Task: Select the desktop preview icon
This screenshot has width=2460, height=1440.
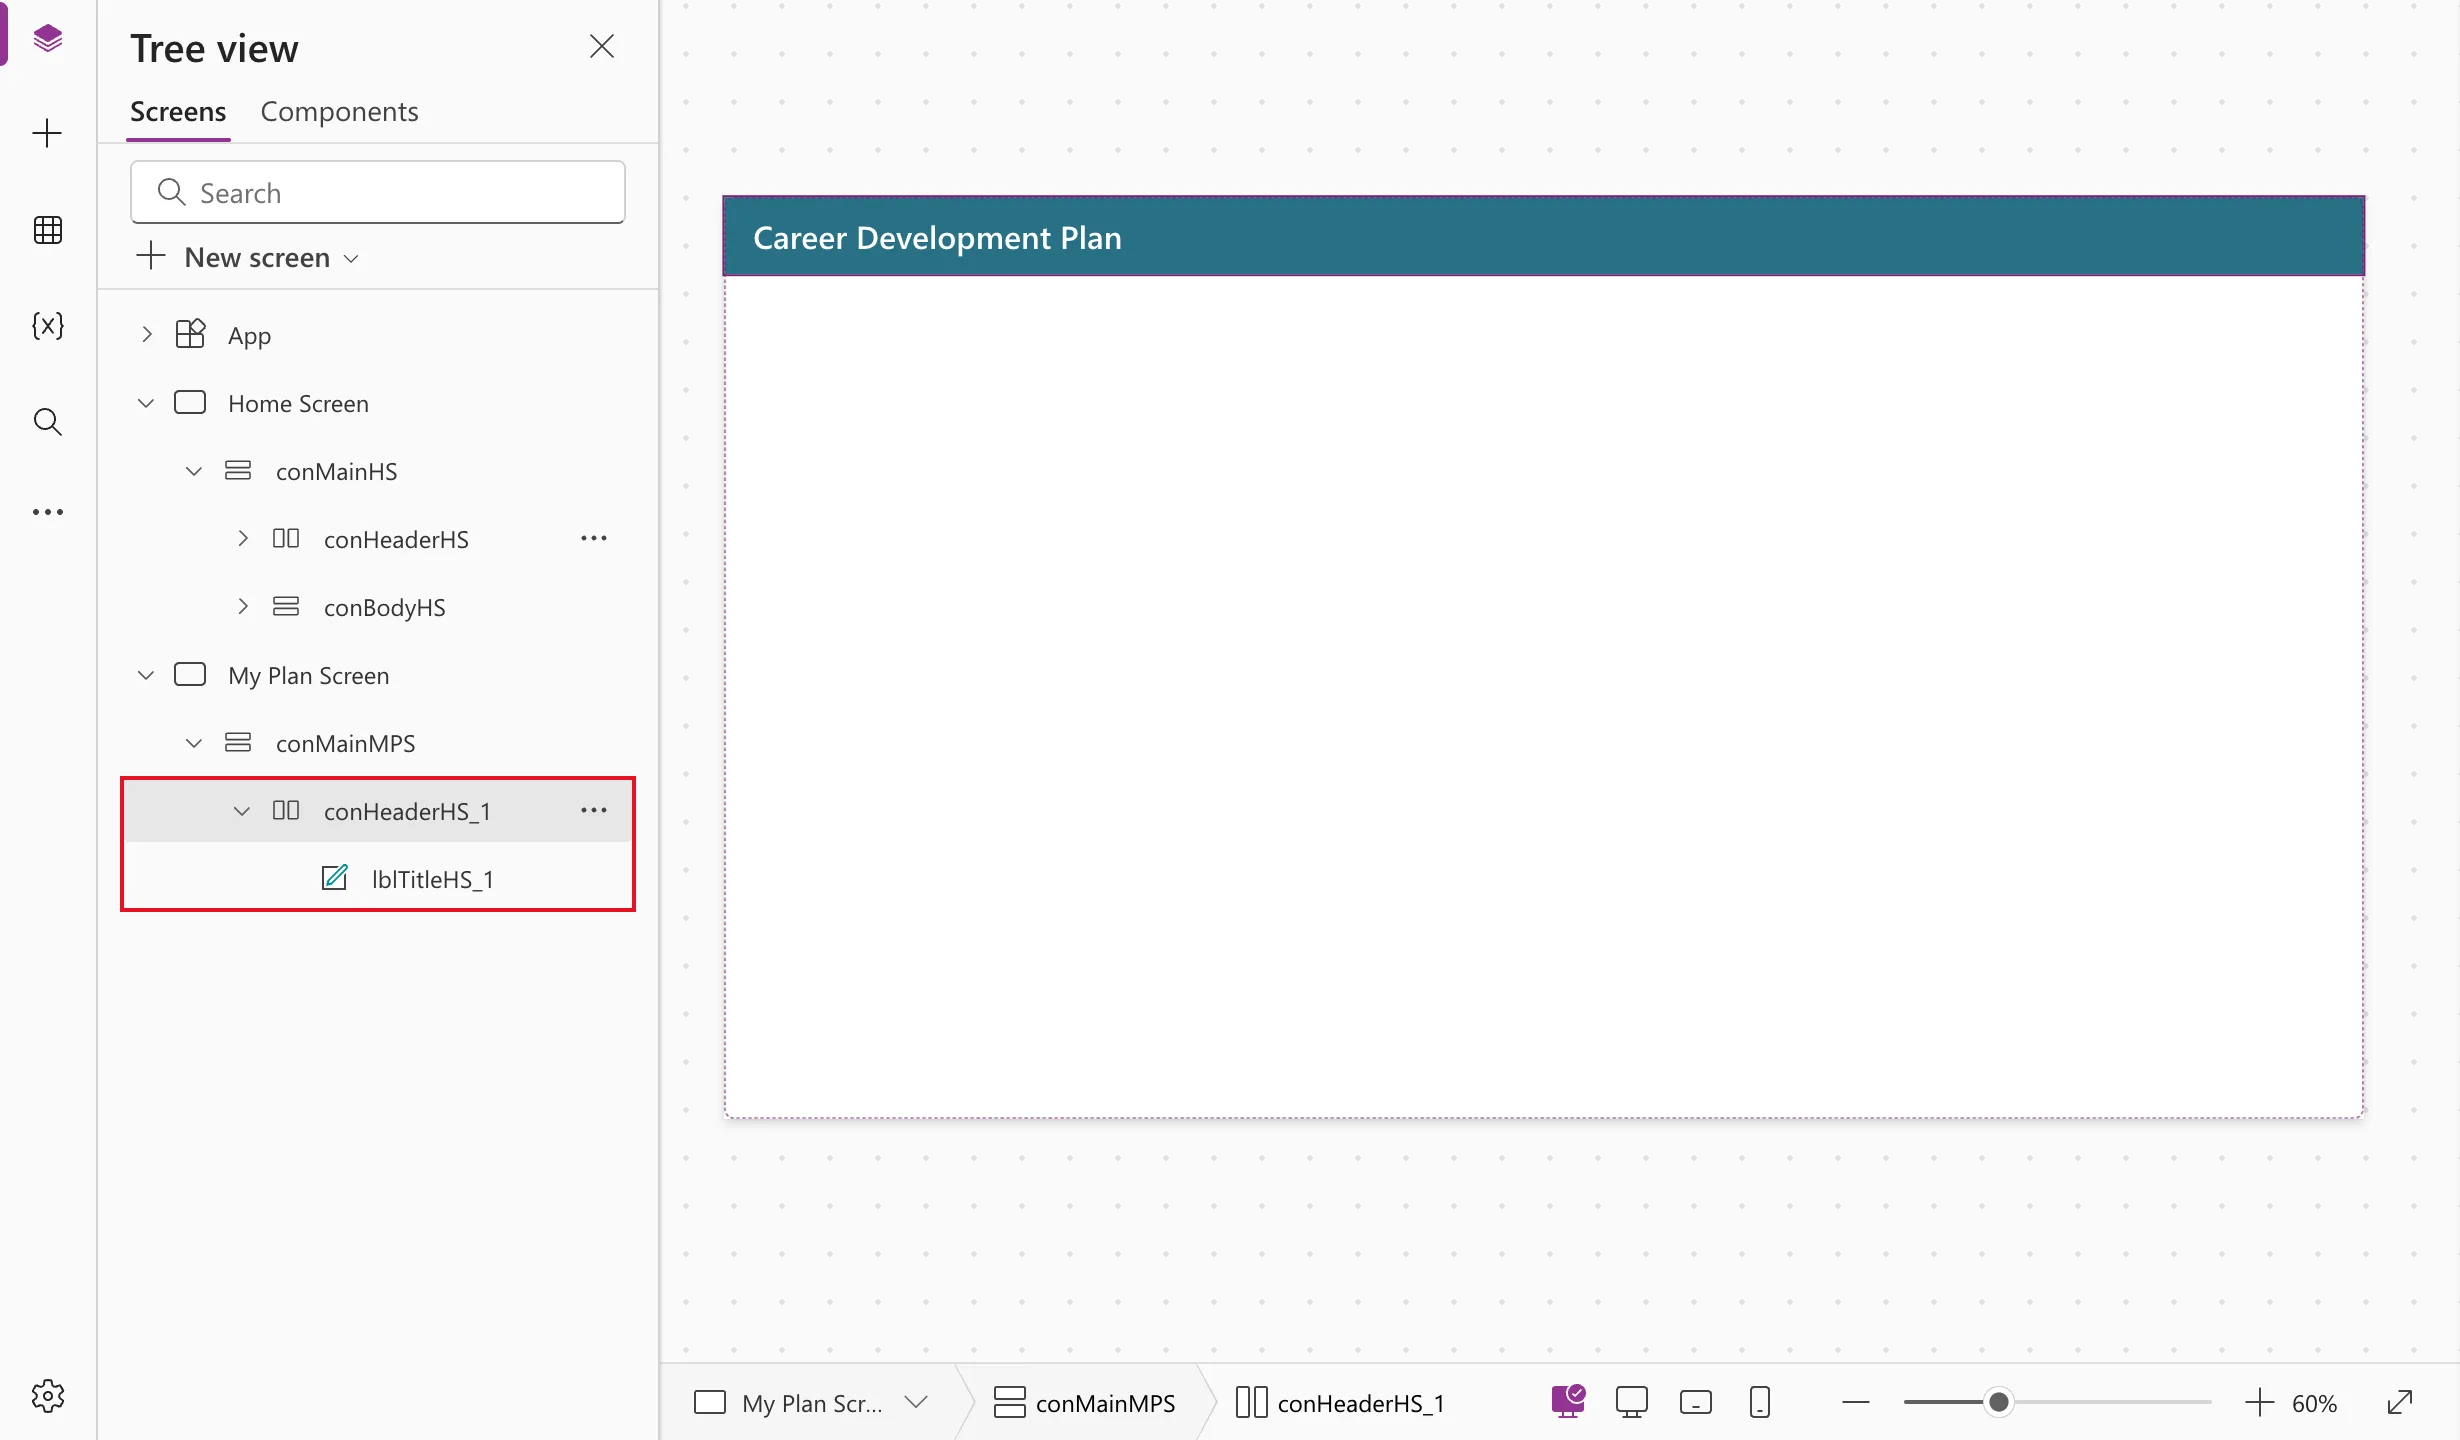Action: [x=1632, y=1402]
